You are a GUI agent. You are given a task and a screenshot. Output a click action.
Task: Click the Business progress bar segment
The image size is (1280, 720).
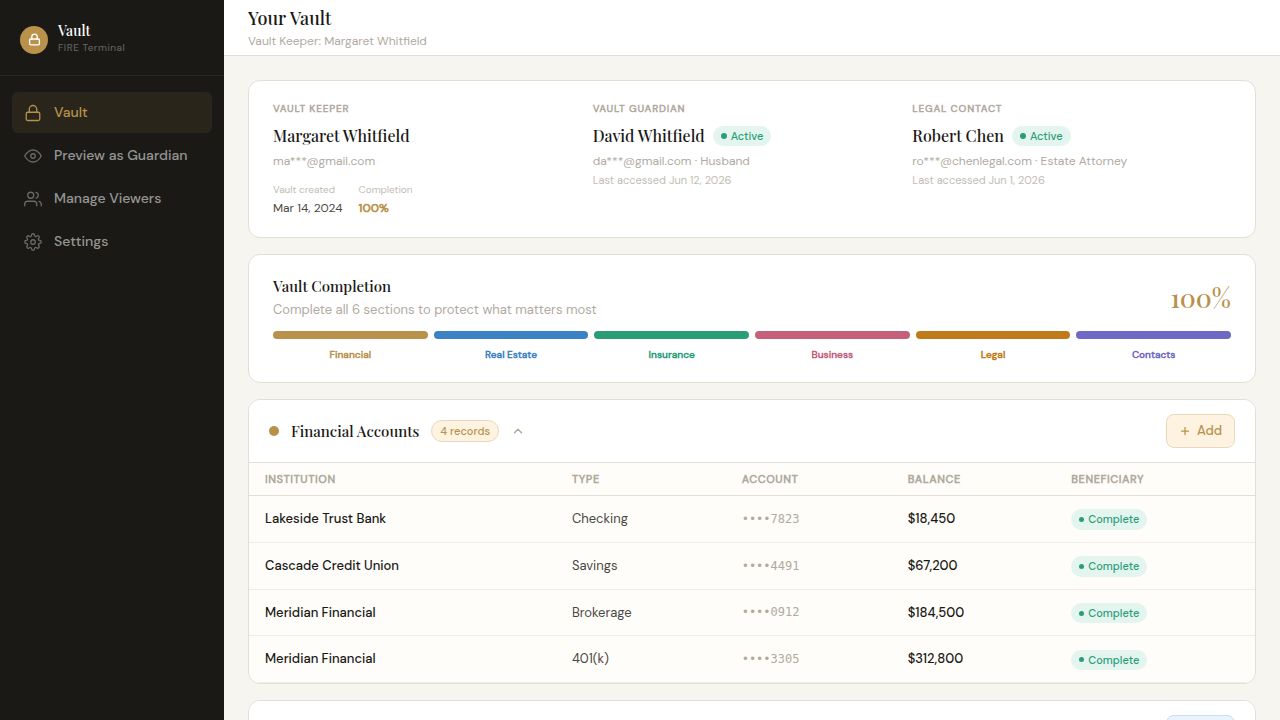(x=832, y=335)
